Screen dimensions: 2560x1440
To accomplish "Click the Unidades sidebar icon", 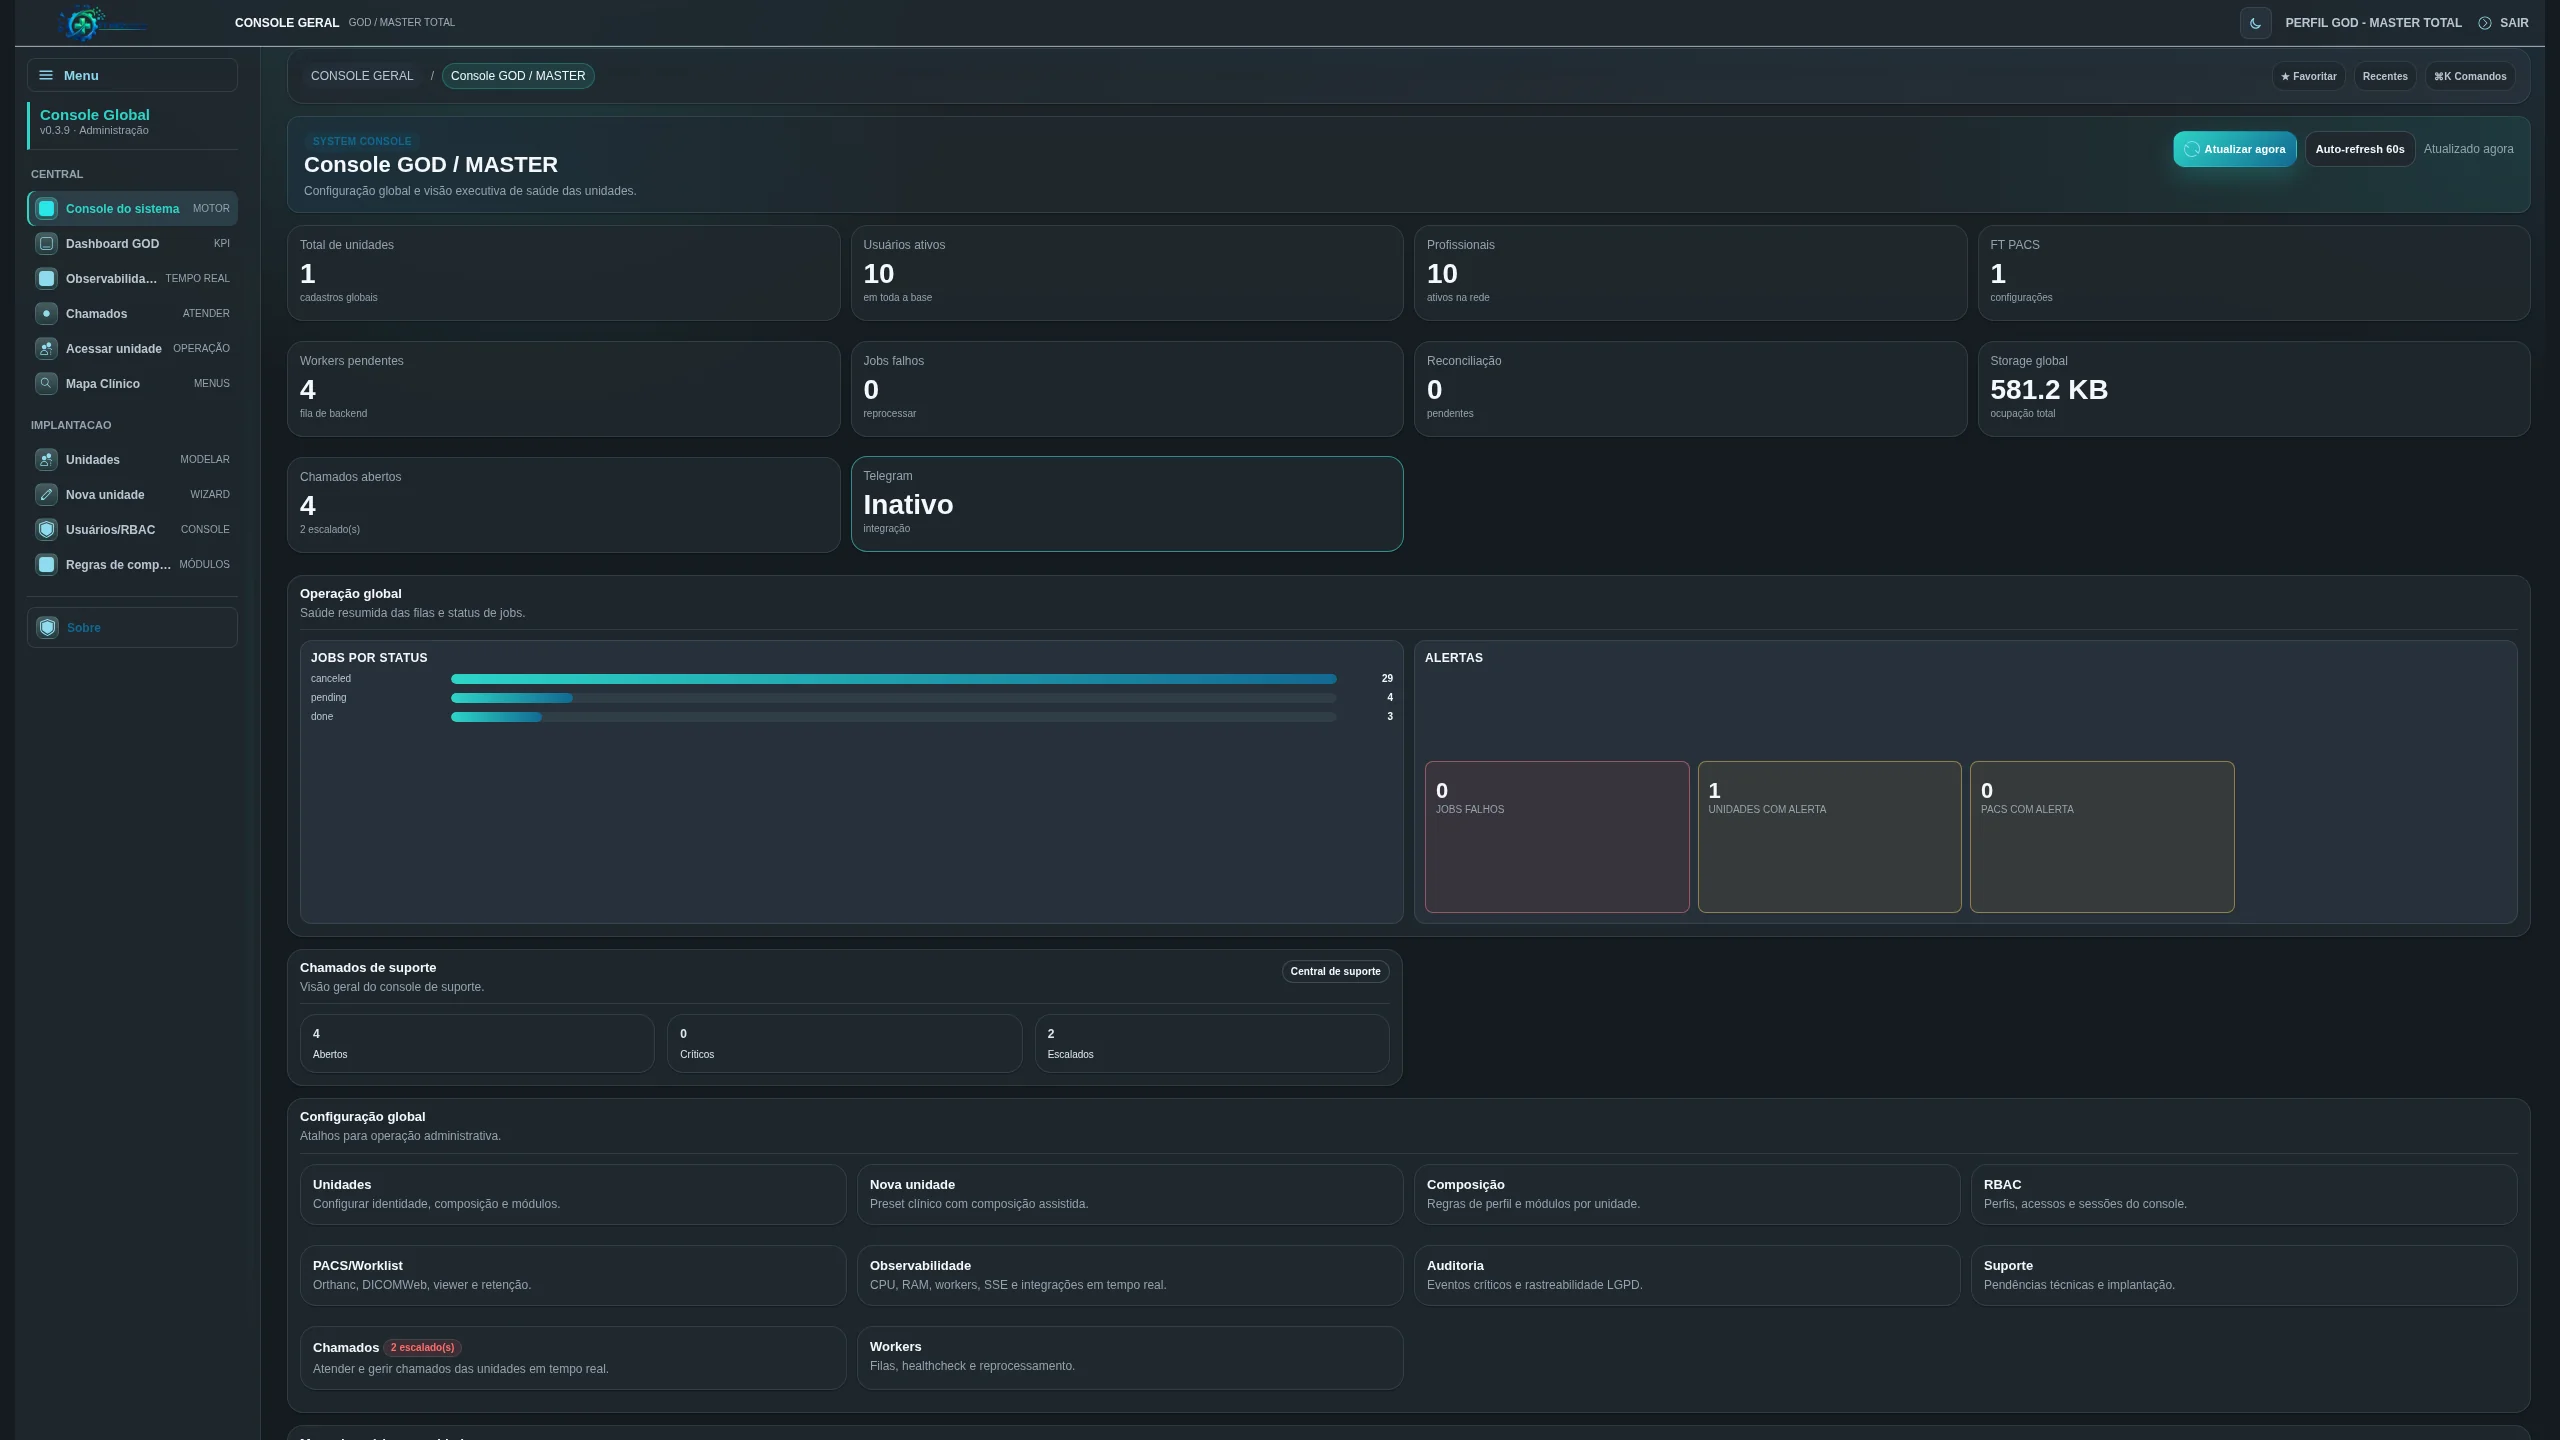I will pos(46,460).
